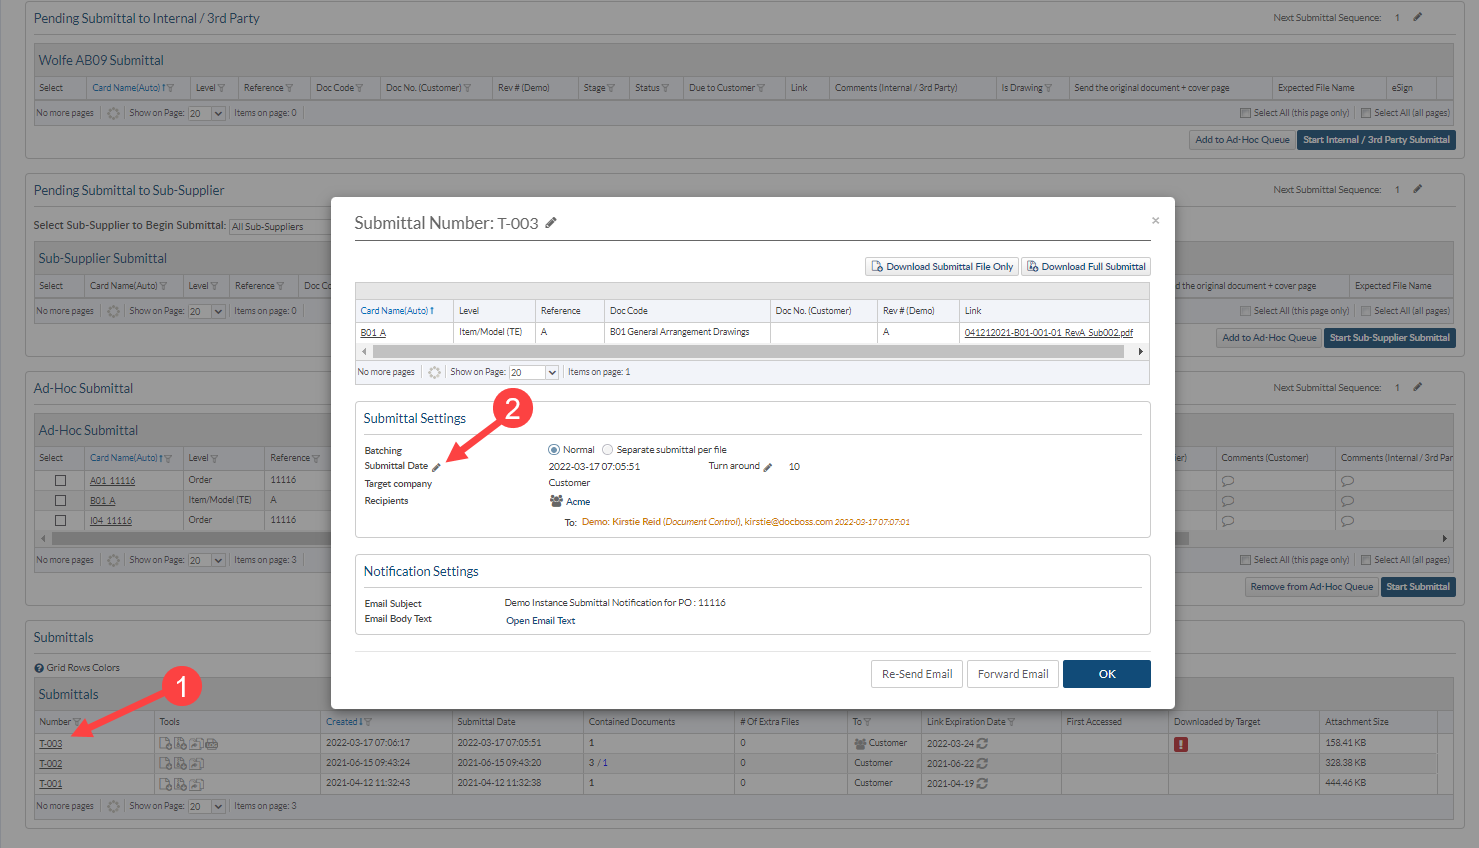Image resolution: width=1479 pixels, height=848 pixels.
Task: Close the Submittal Number dialog
Action: coord(1155,220)
